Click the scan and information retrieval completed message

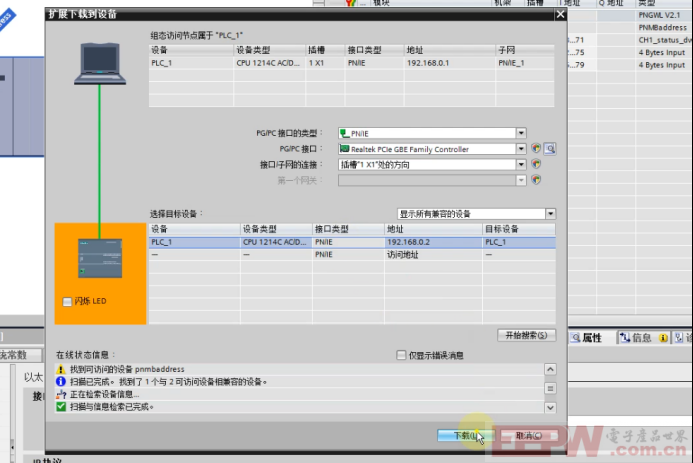pos(111,406)
